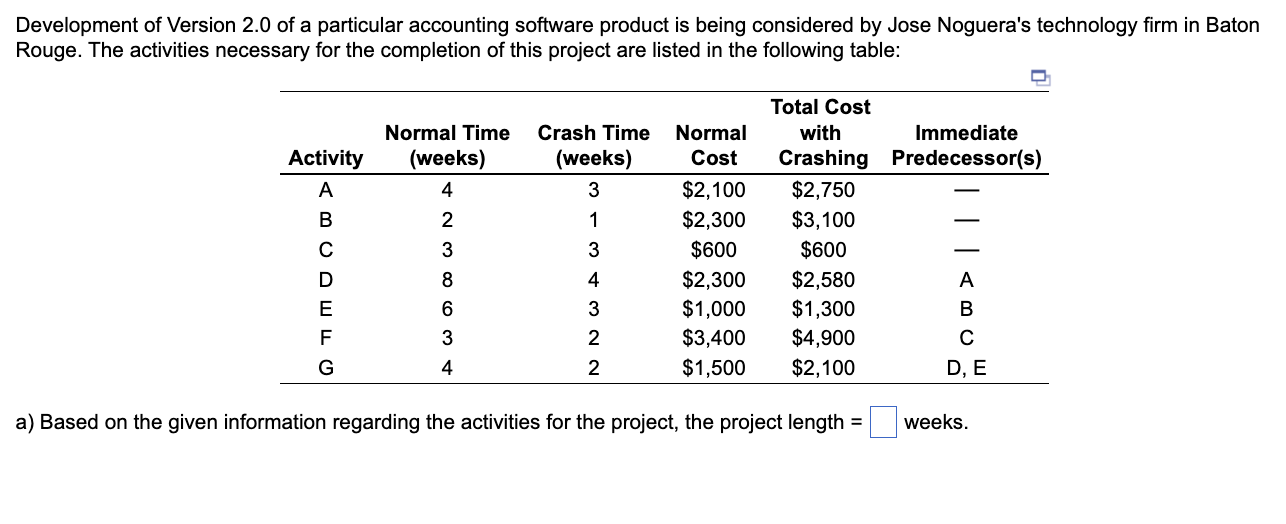
Task: Click the Normal Cost column header
Action: click(x=712, y=146)
